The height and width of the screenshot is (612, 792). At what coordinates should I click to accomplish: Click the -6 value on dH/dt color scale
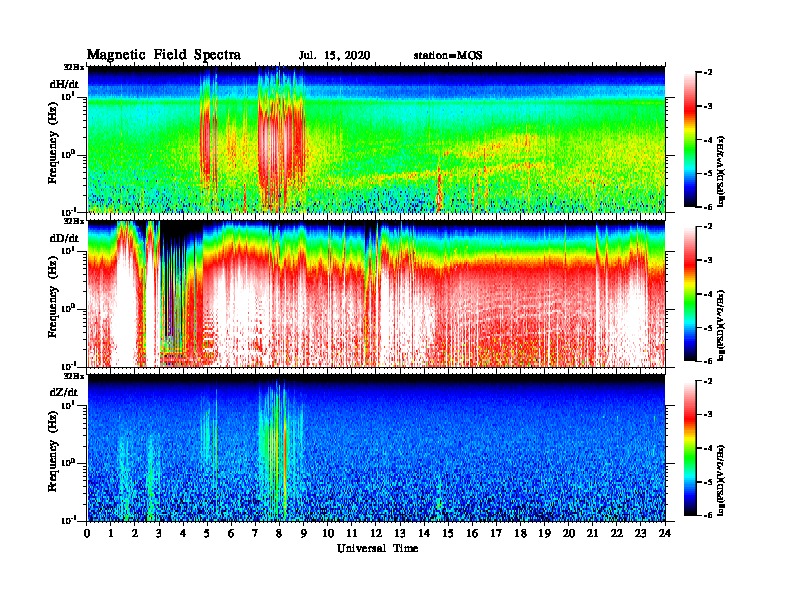pos(707,207)
